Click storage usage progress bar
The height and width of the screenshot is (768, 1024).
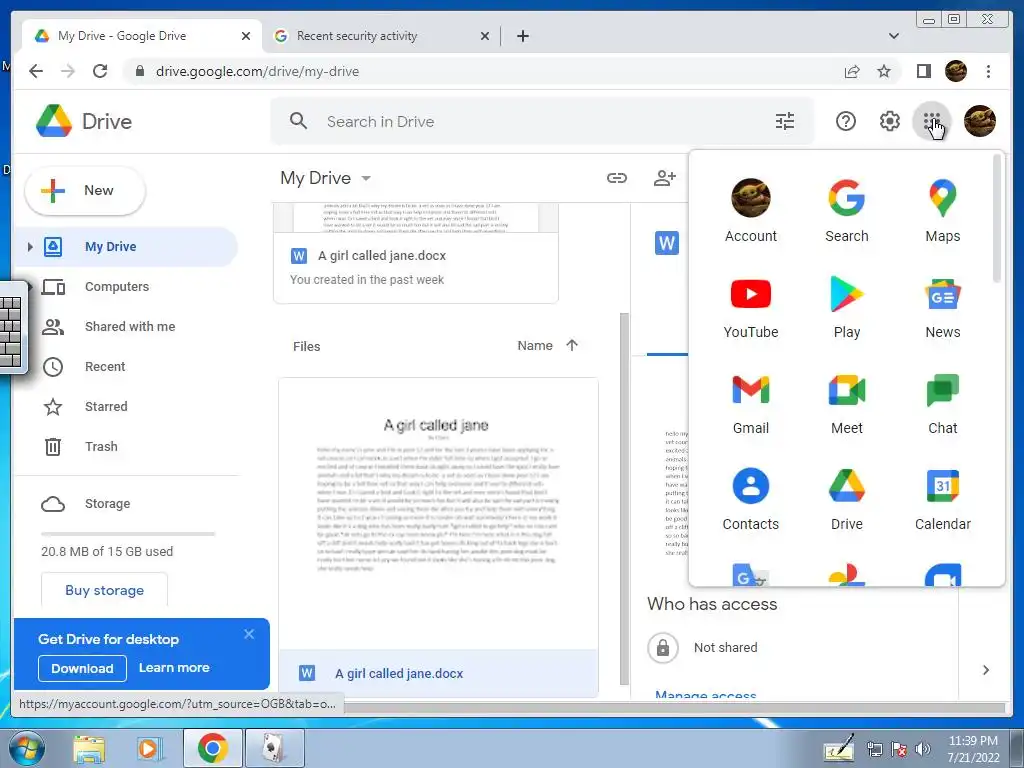(x=128, y=534)
